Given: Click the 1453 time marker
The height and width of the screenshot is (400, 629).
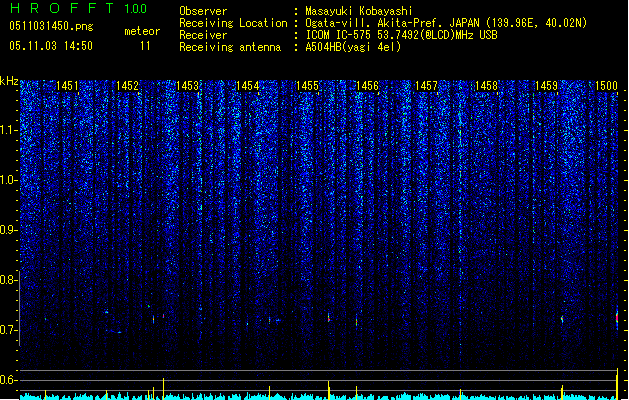Looking at the screenshot, I should coord(187,85).
